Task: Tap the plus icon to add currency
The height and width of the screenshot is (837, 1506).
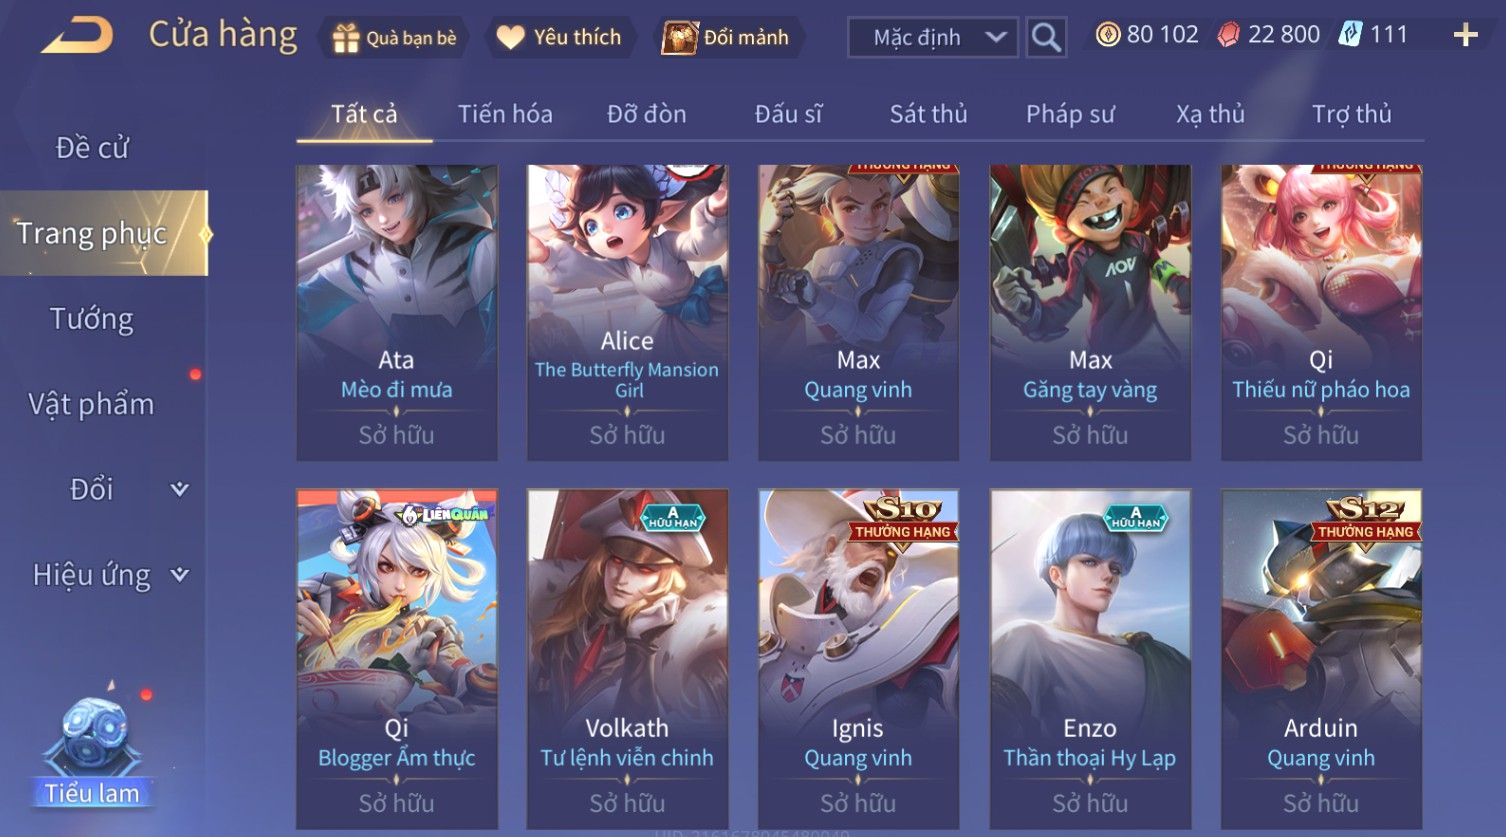Action: [x=1465, y=36]
